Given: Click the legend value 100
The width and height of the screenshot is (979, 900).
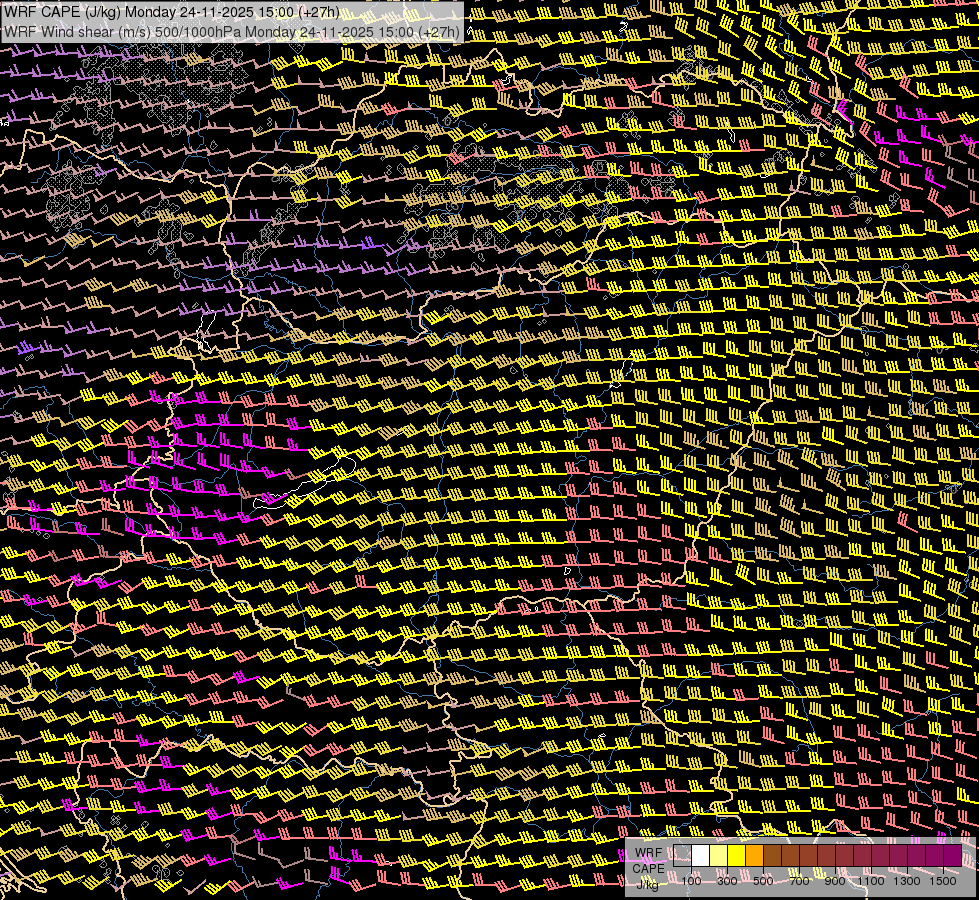Looking at the screenshot, I should coord(691,881).
